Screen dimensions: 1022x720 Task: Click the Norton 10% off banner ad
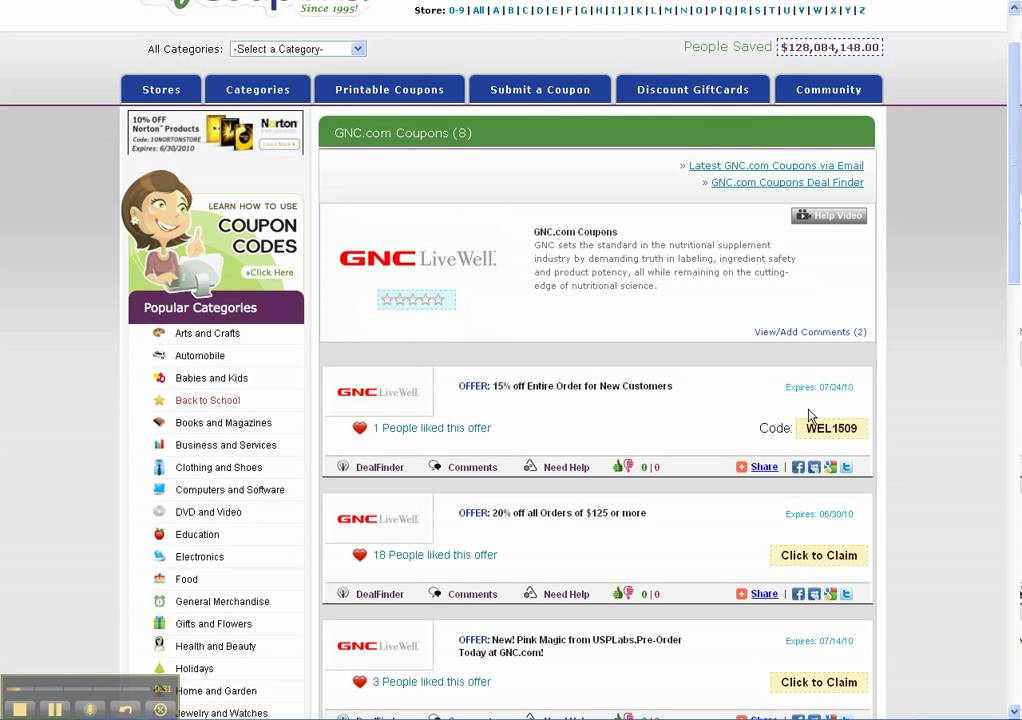pos(216,132)
